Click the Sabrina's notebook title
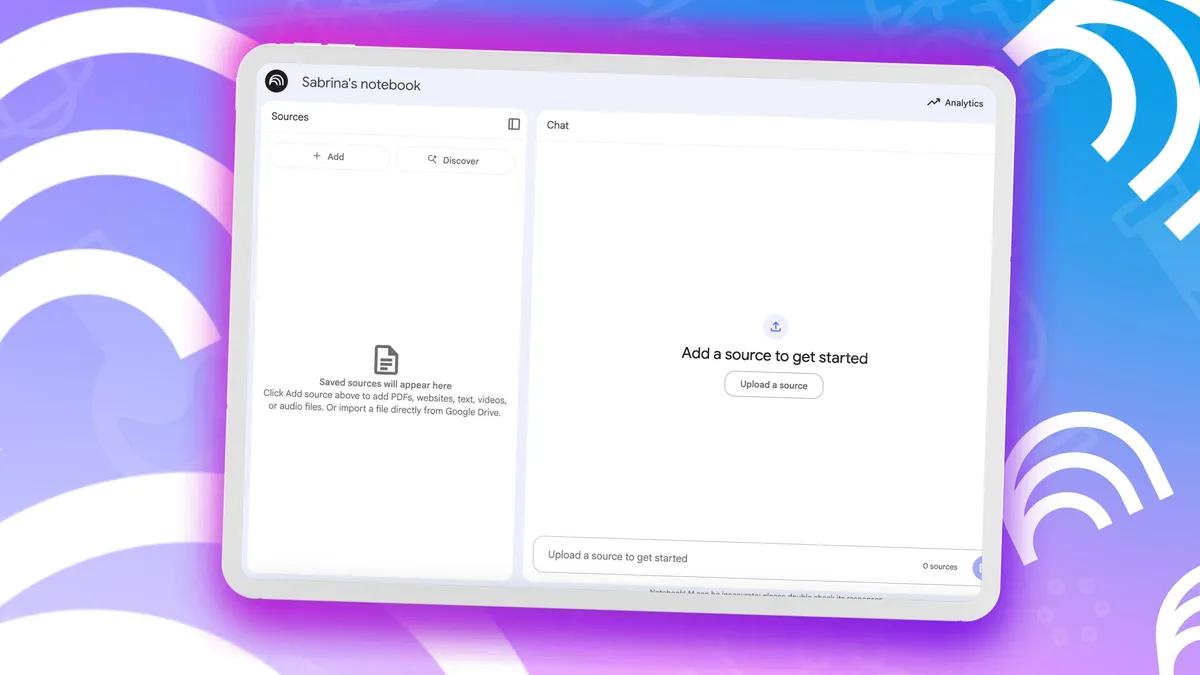 361,85
